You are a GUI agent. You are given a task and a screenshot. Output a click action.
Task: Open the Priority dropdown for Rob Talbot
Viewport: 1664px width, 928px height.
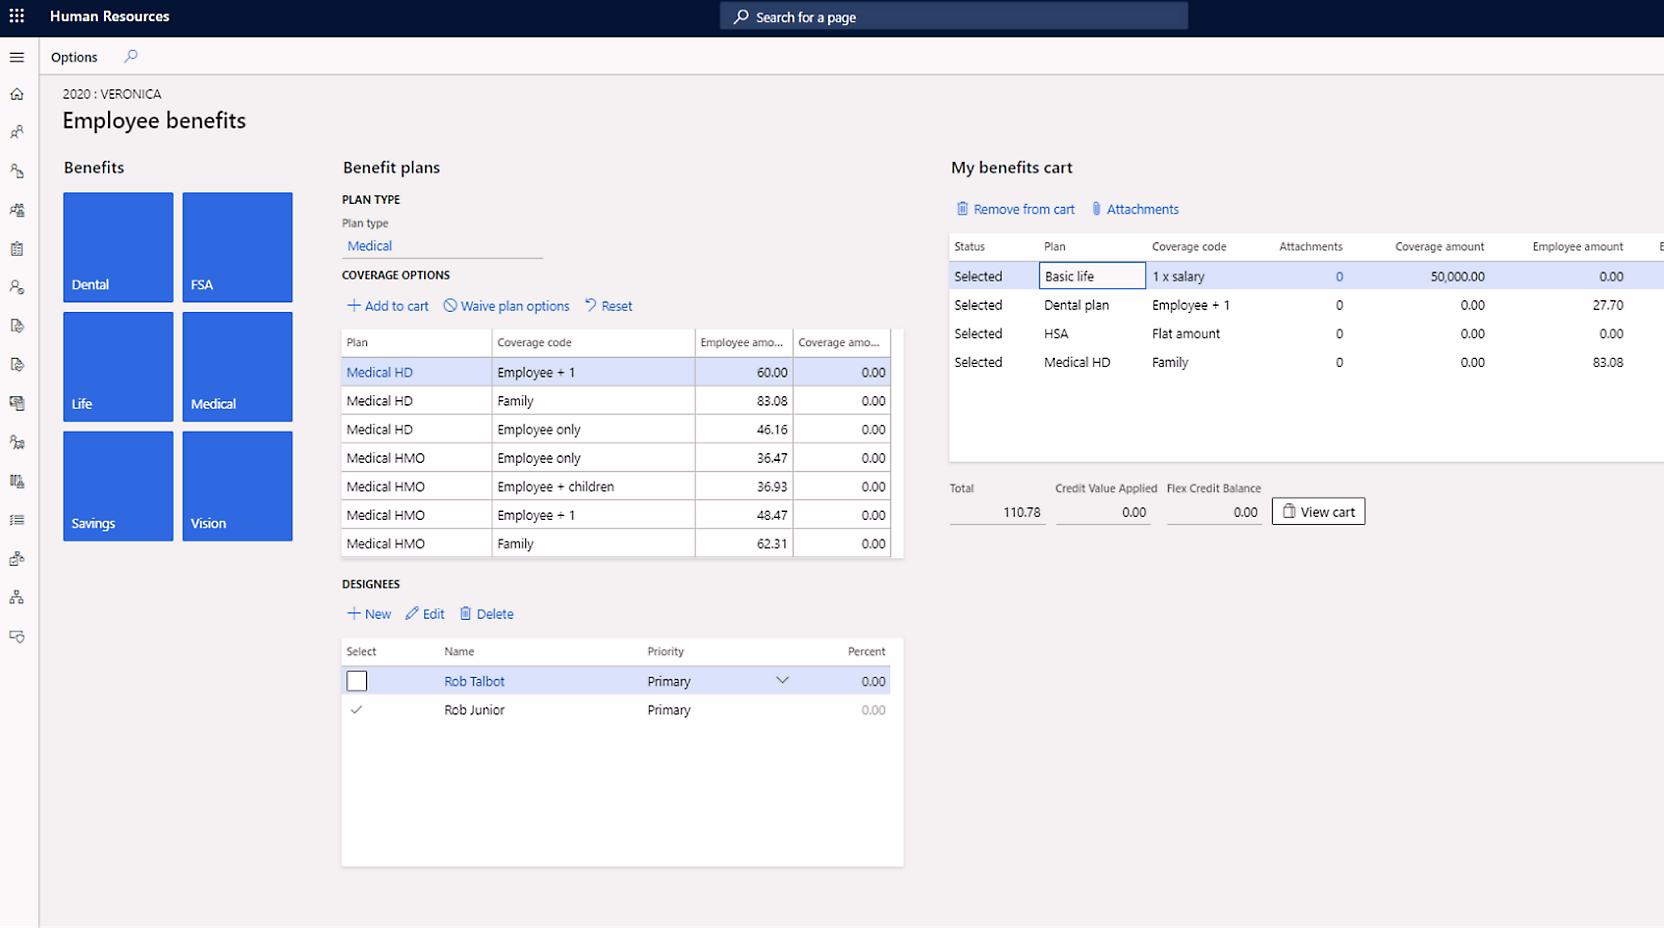(x=782, y=681)
